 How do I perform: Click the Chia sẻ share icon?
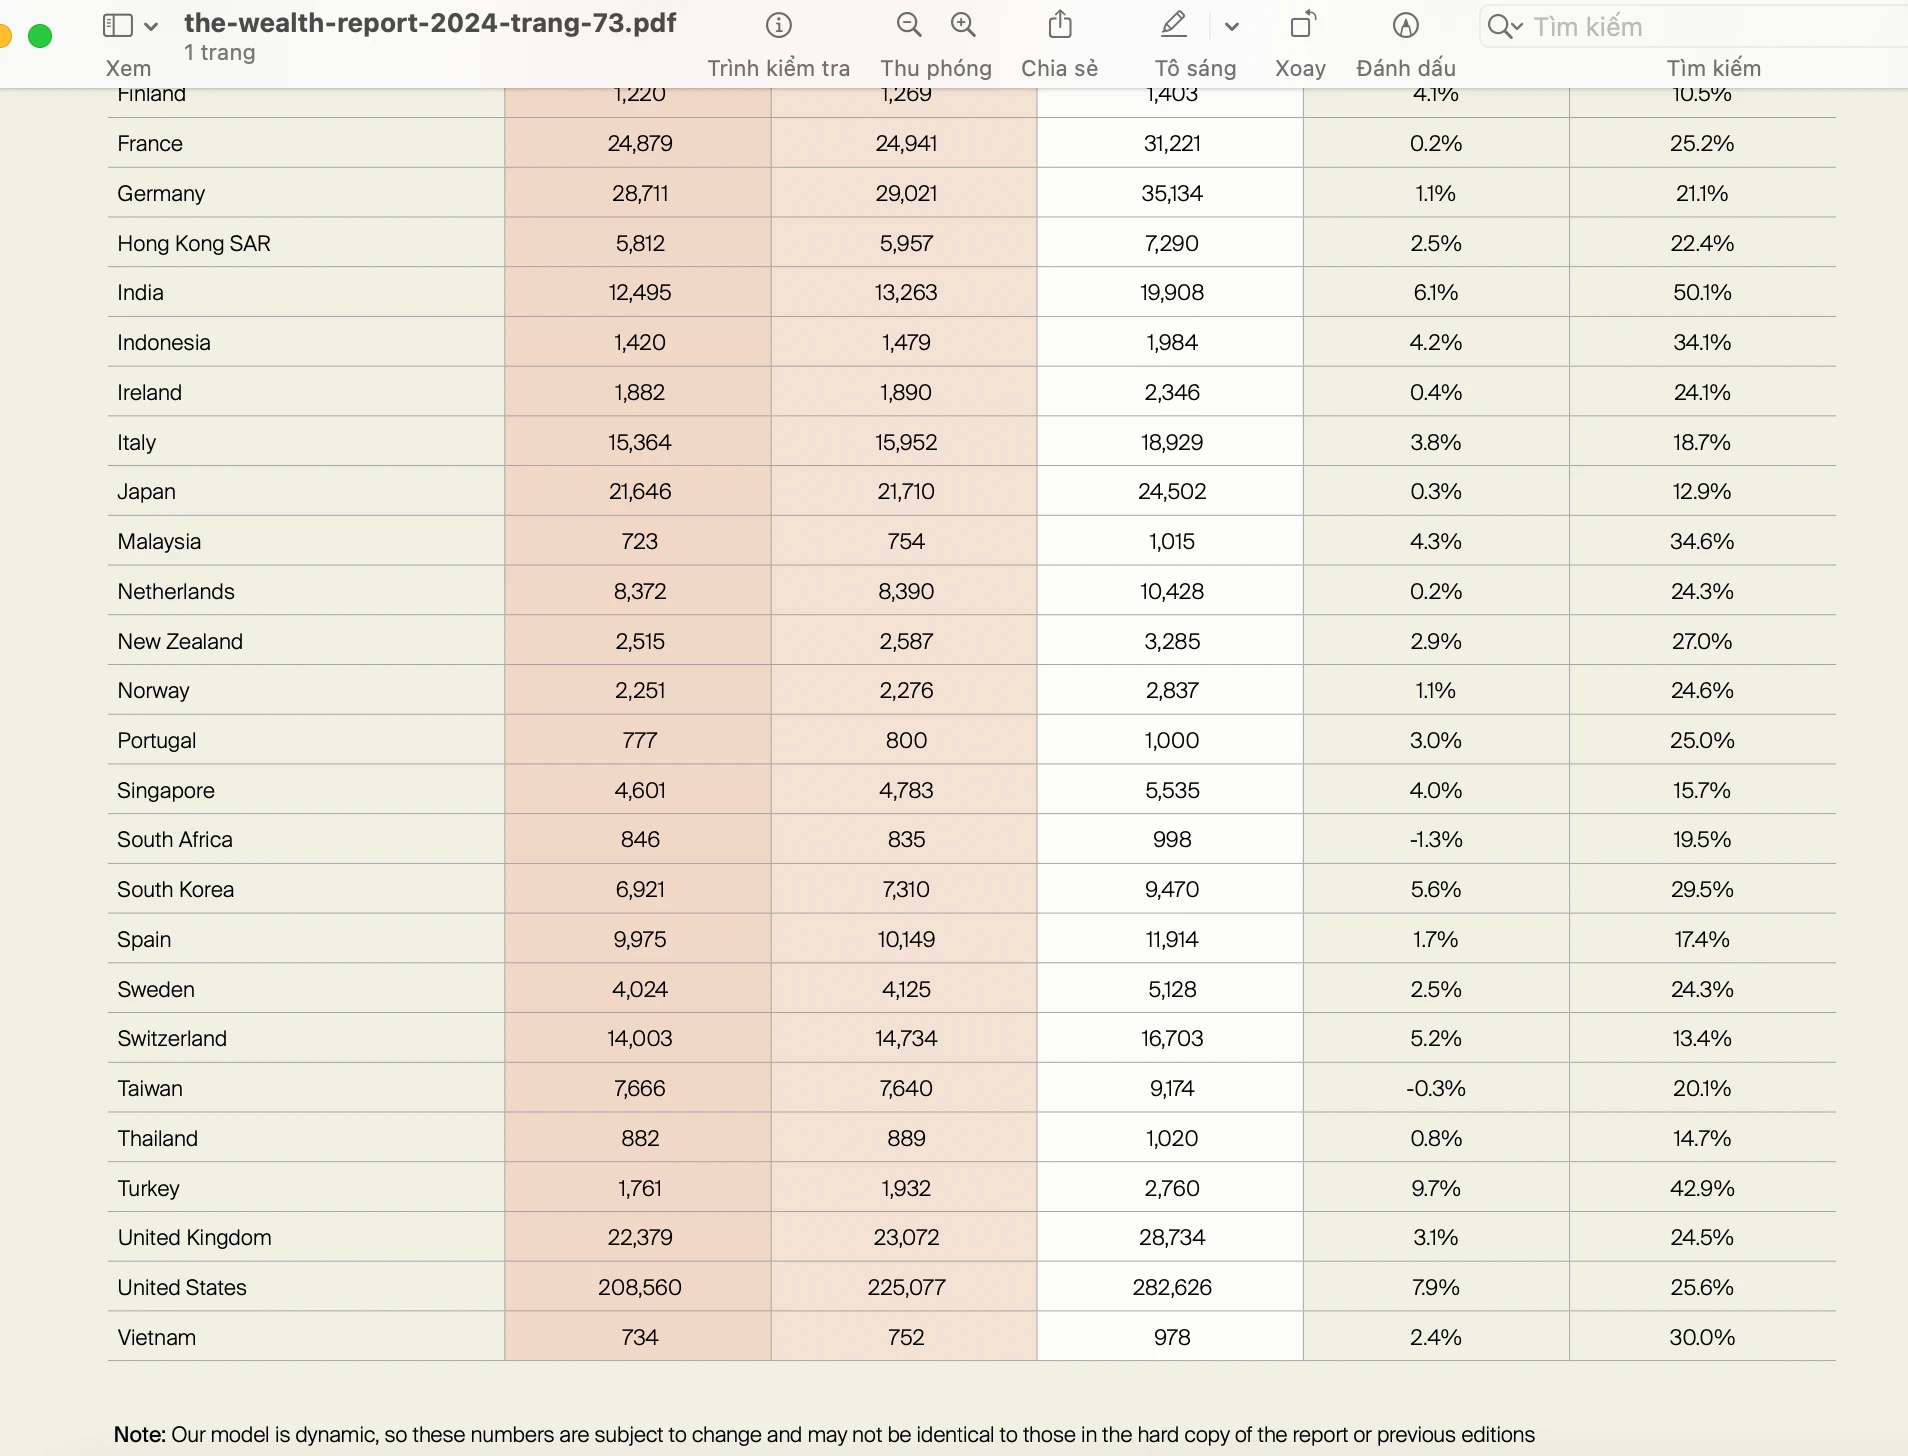coord(1060,25)
